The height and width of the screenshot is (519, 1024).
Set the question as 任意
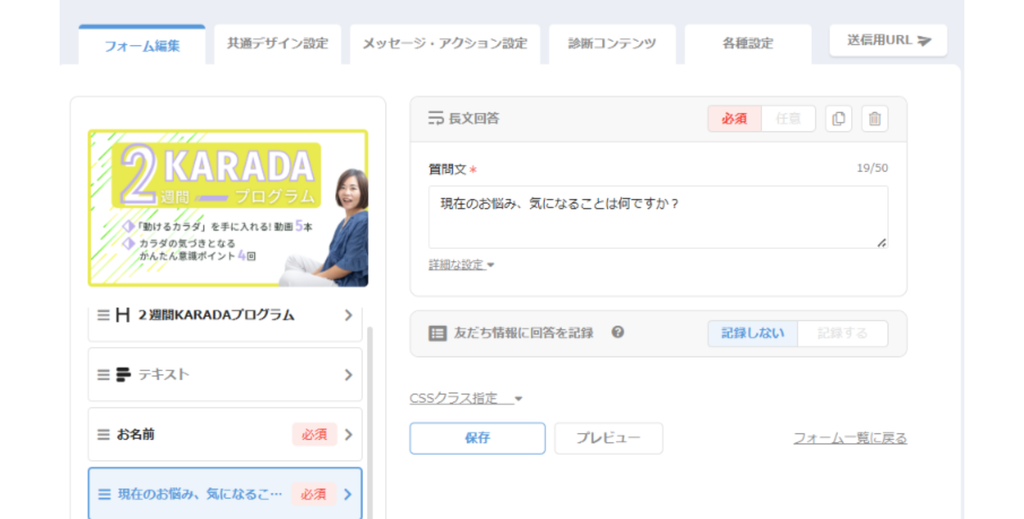[788, 119]
